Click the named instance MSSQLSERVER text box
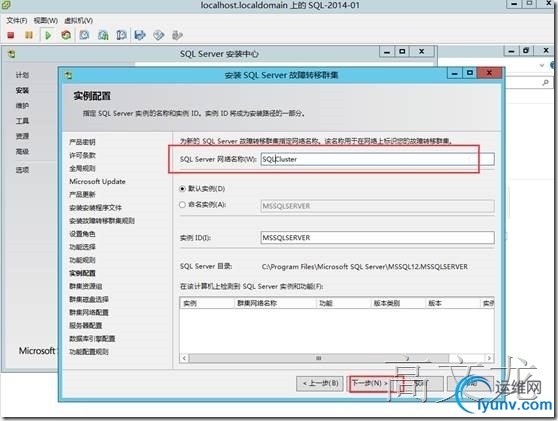Viewport: 558px width, 421px height. [x=377, y=206]
